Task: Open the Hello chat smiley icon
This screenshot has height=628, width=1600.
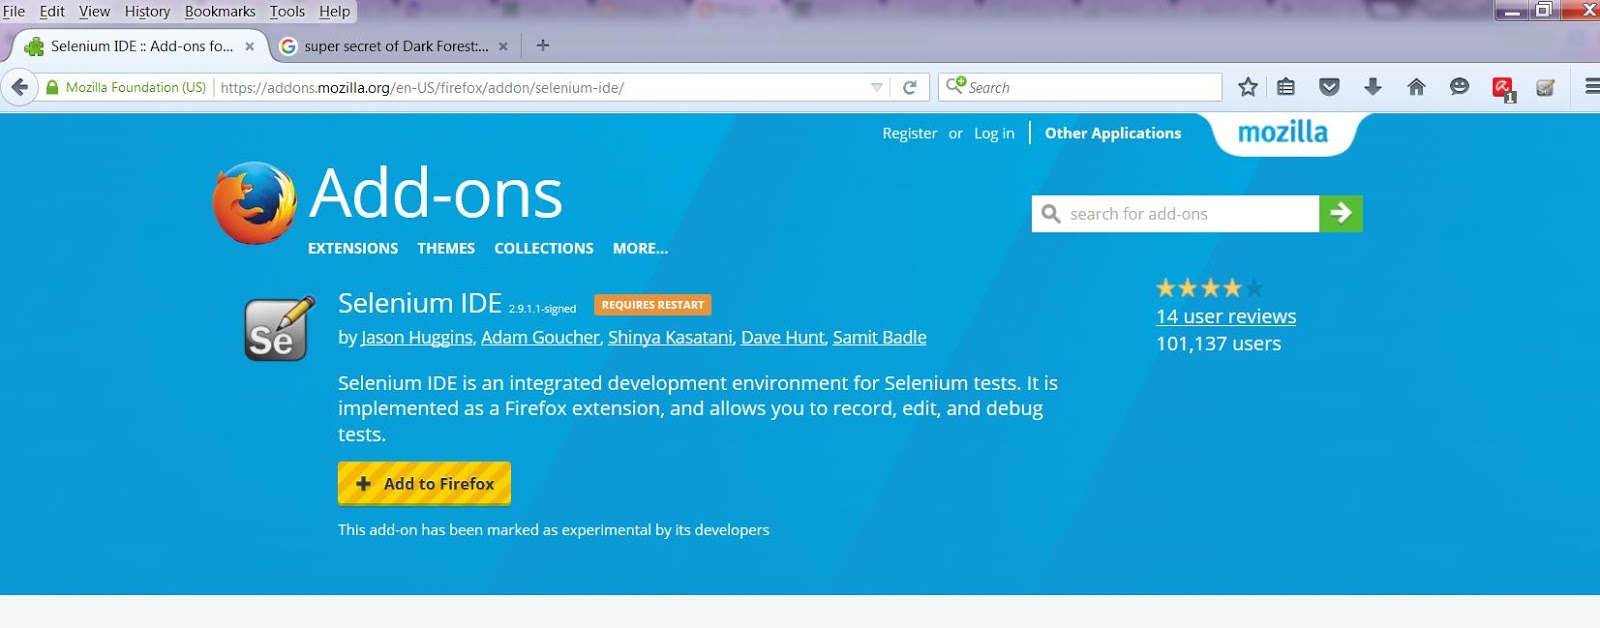Action: tap(1459, 87)
